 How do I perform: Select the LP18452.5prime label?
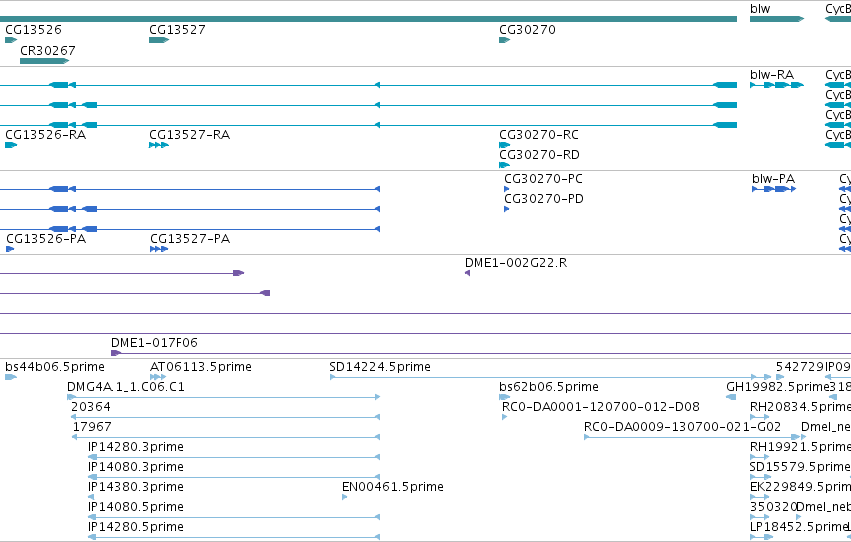pyautogui.click(x=798, y=527)
